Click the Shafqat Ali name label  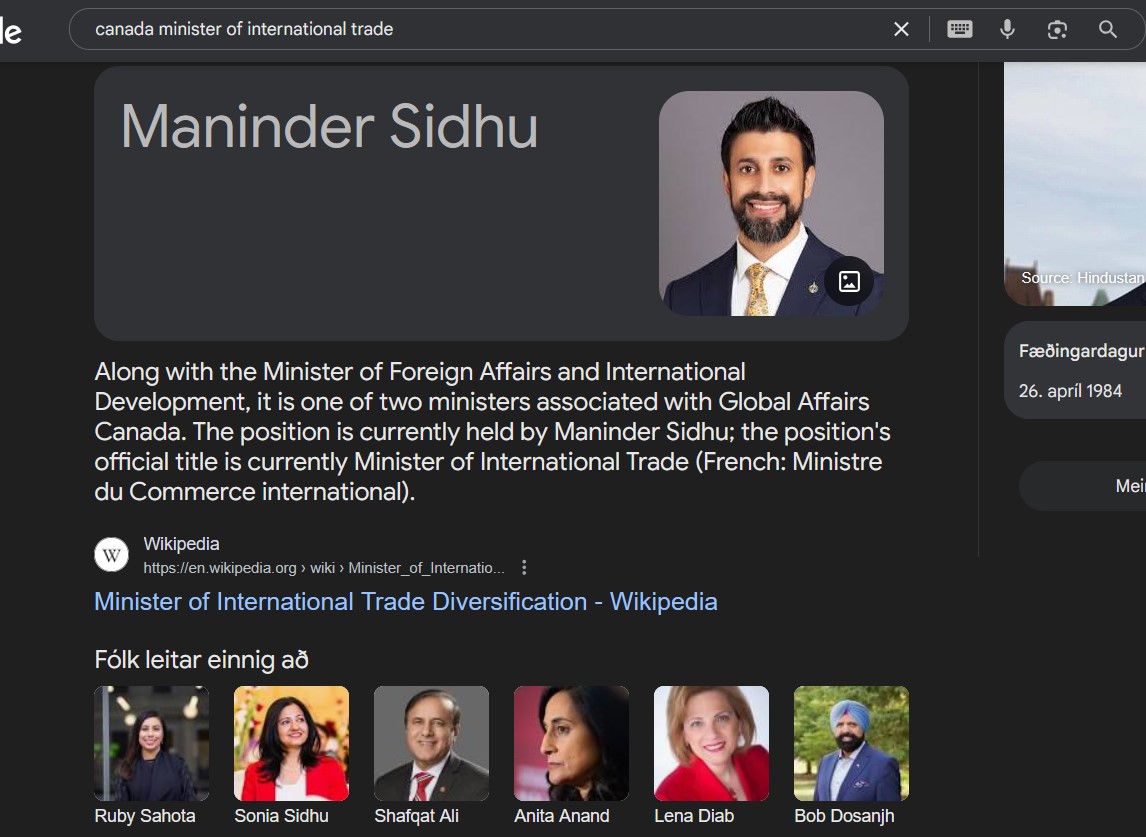coord(417,816)
